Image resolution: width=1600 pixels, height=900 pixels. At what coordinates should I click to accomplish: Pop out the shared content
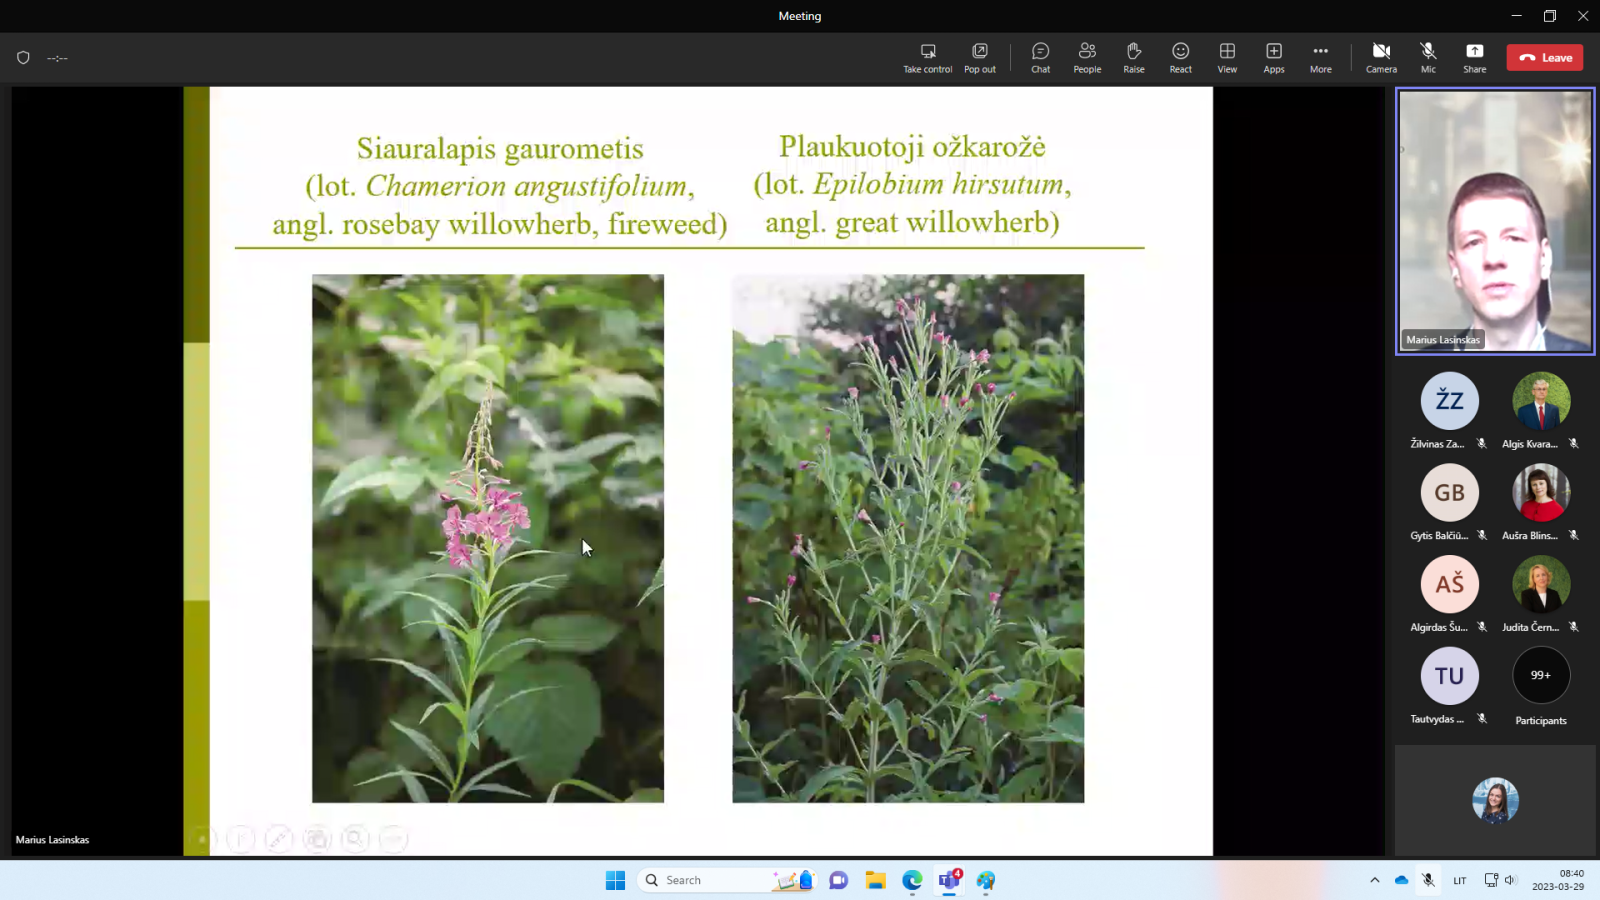(979, 57)
